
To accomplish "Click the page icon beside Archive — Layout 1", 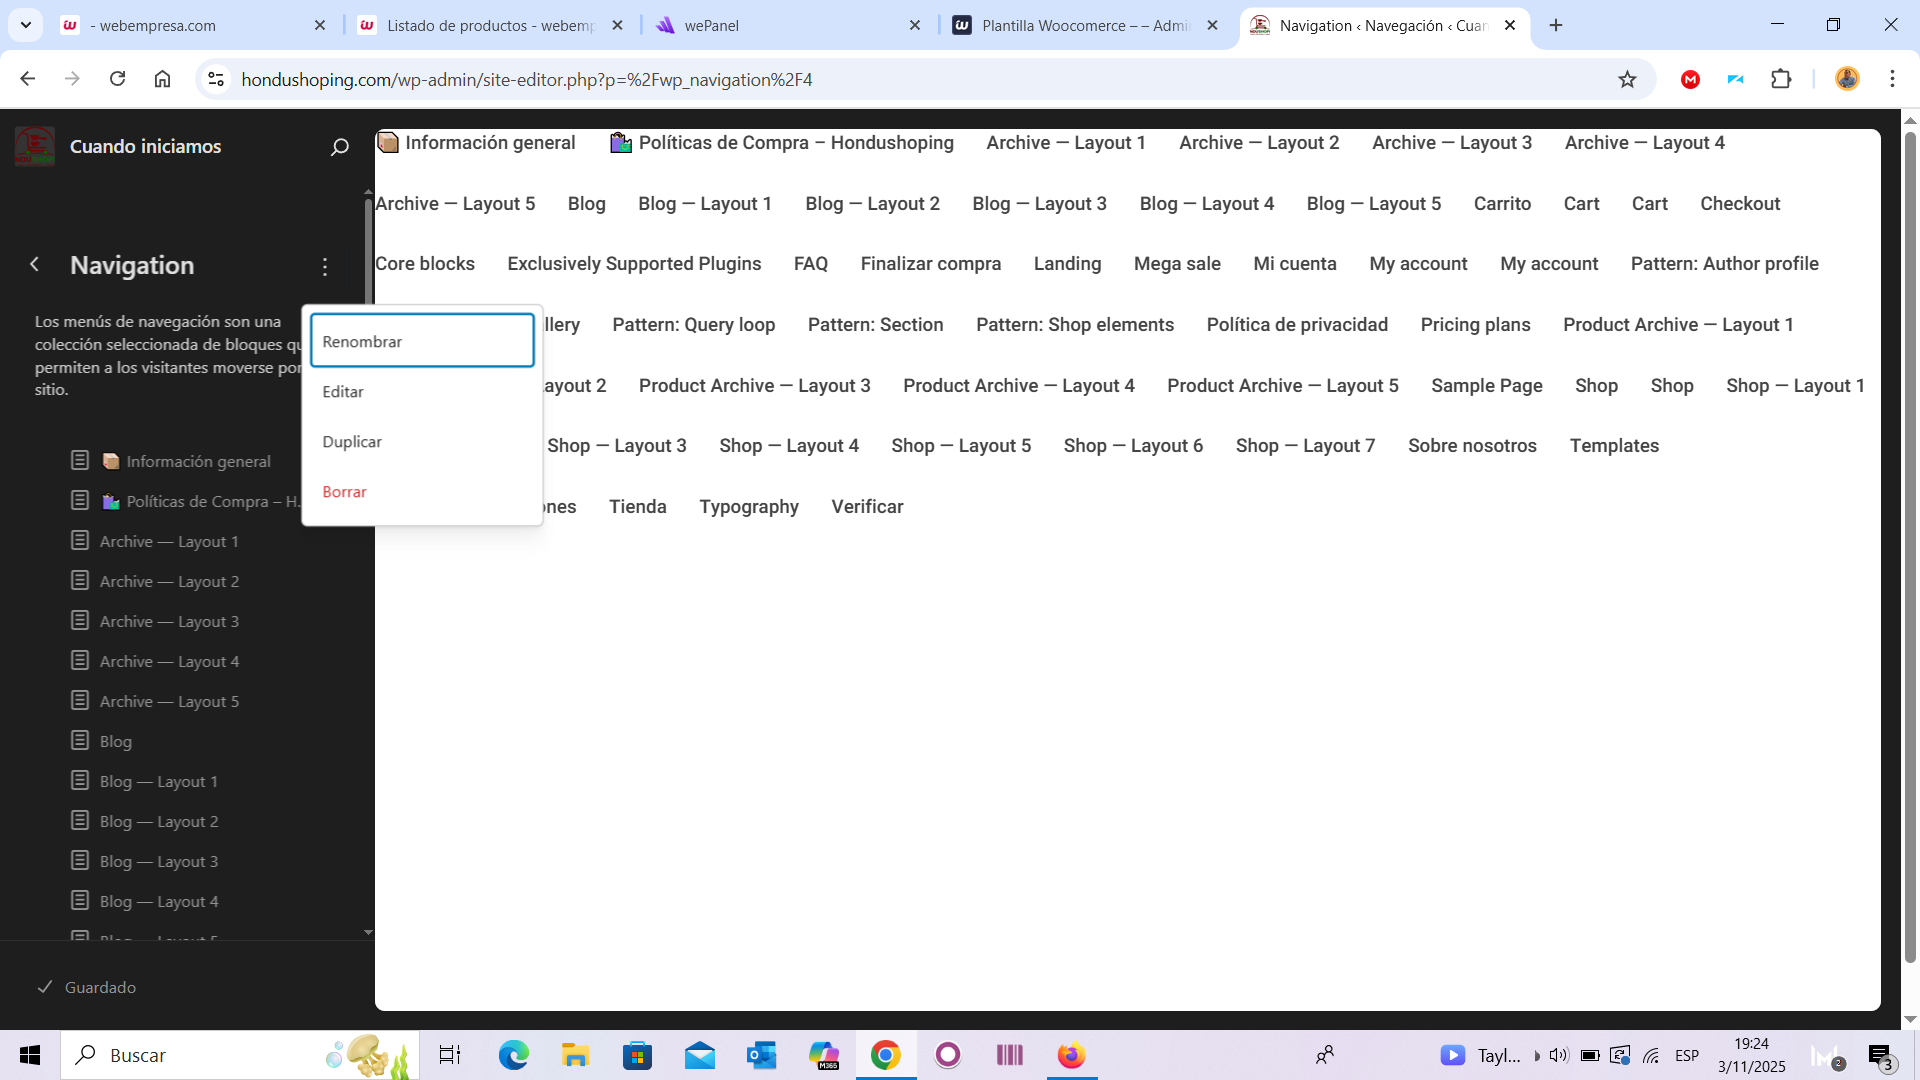I will 80,541.
